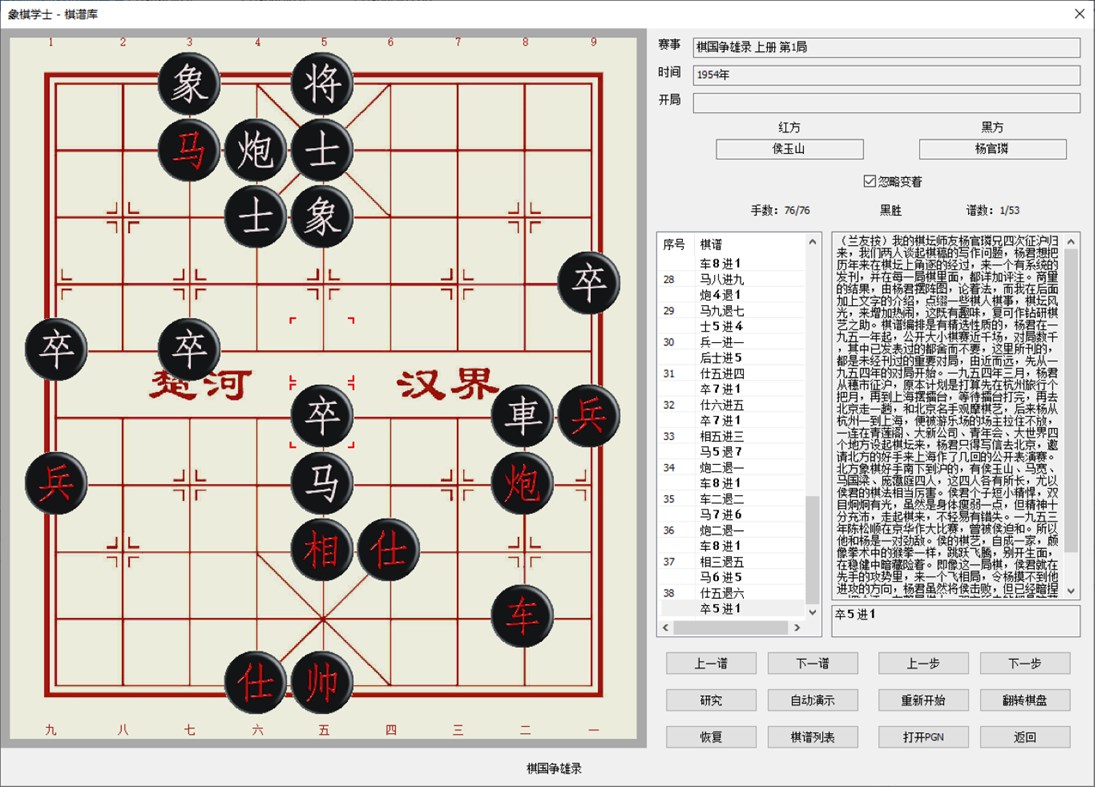The width and height of the screenshot is (1095, 787).
Task: Select the red advisor 仕 near the center
Action: pos(389,549)
